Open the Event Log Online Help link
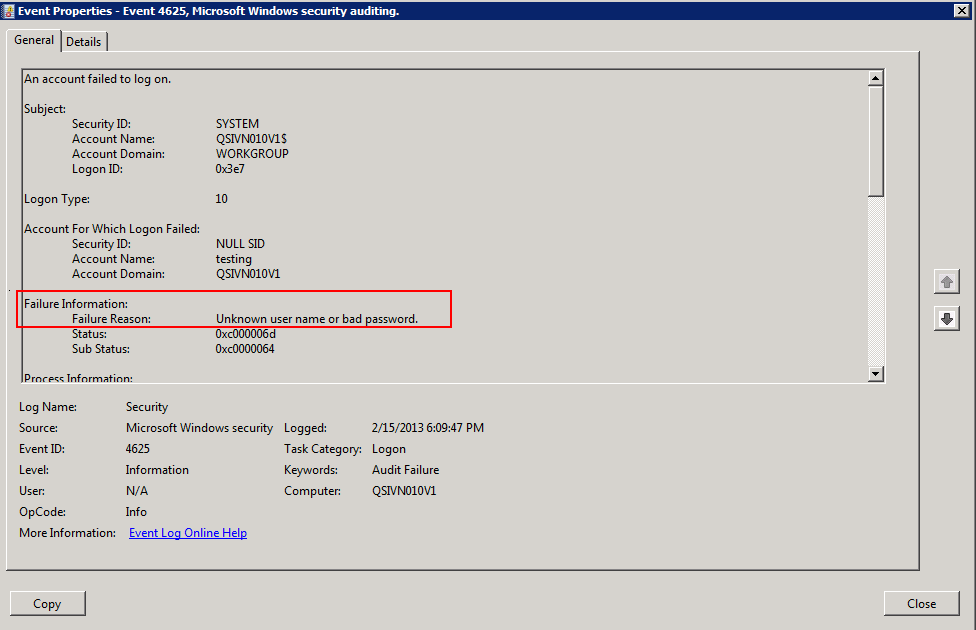The width and height of the screenshot is (976, 630). point(188,533)
